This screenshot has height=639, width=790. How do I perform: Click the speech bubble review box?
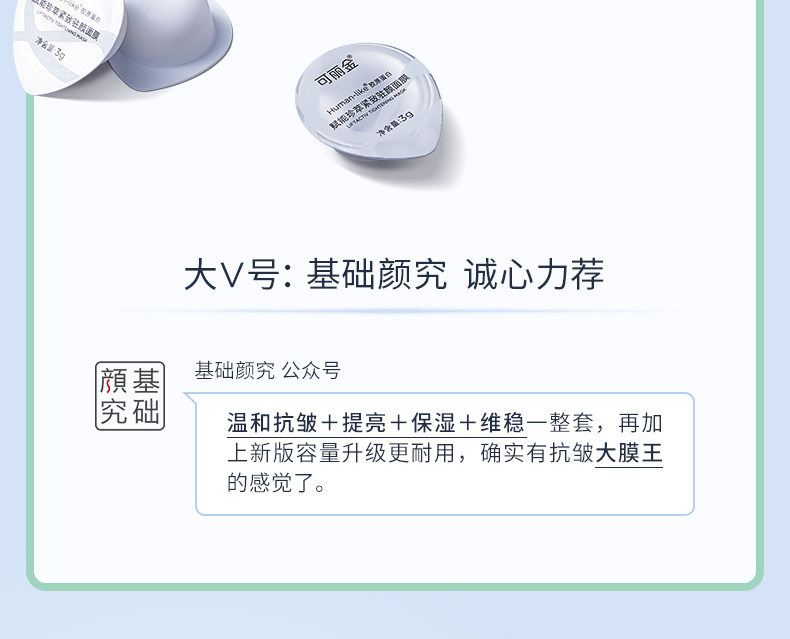444,454
